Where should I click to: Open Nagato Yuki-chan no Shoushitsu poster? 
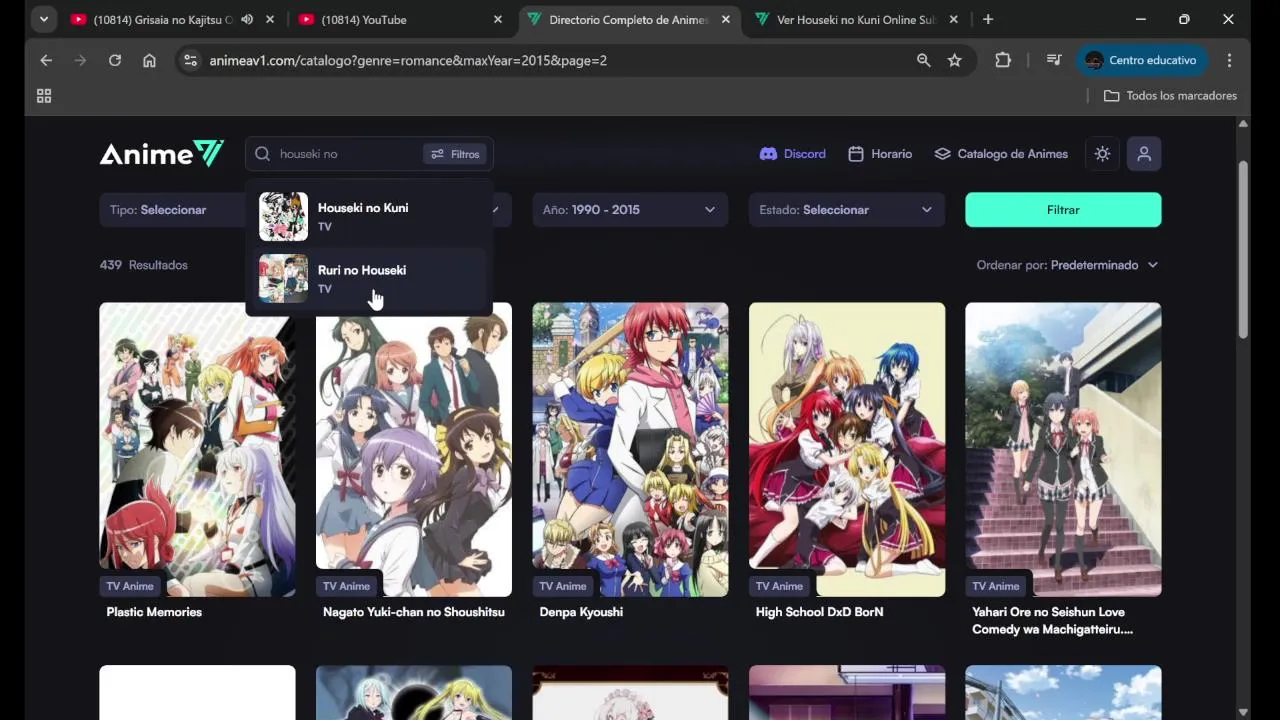414,449
